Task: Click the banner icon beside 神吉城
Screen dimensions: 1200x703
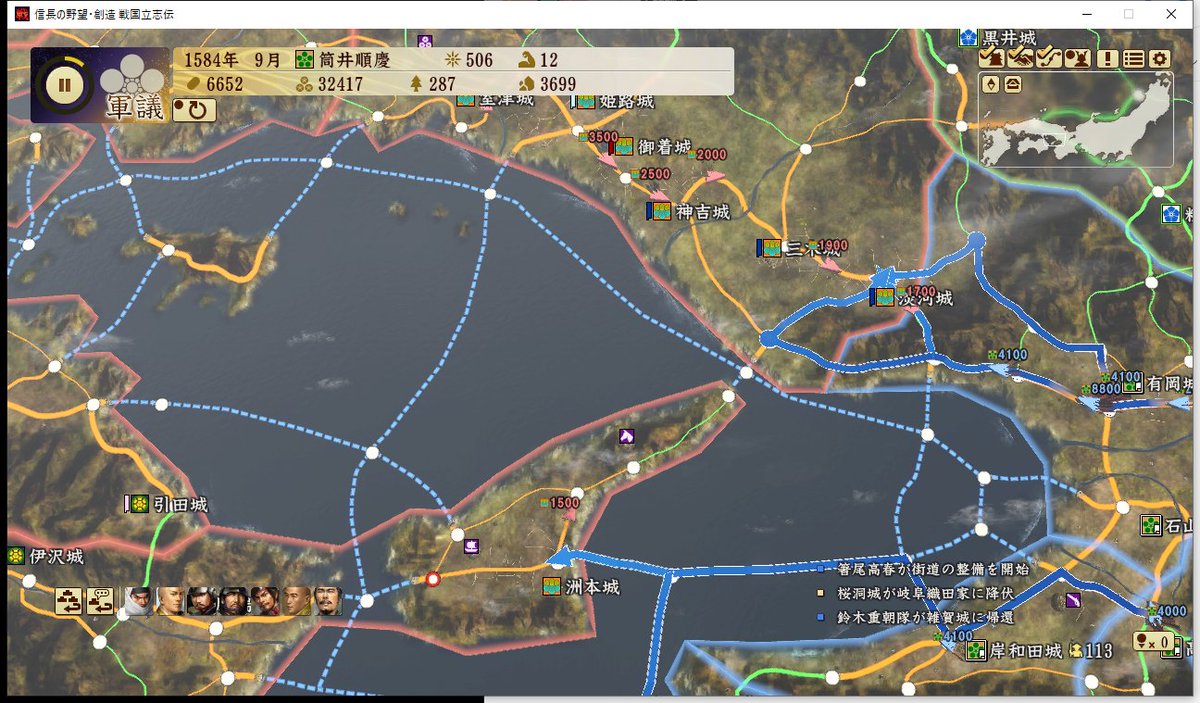Action: coord(660,212)
